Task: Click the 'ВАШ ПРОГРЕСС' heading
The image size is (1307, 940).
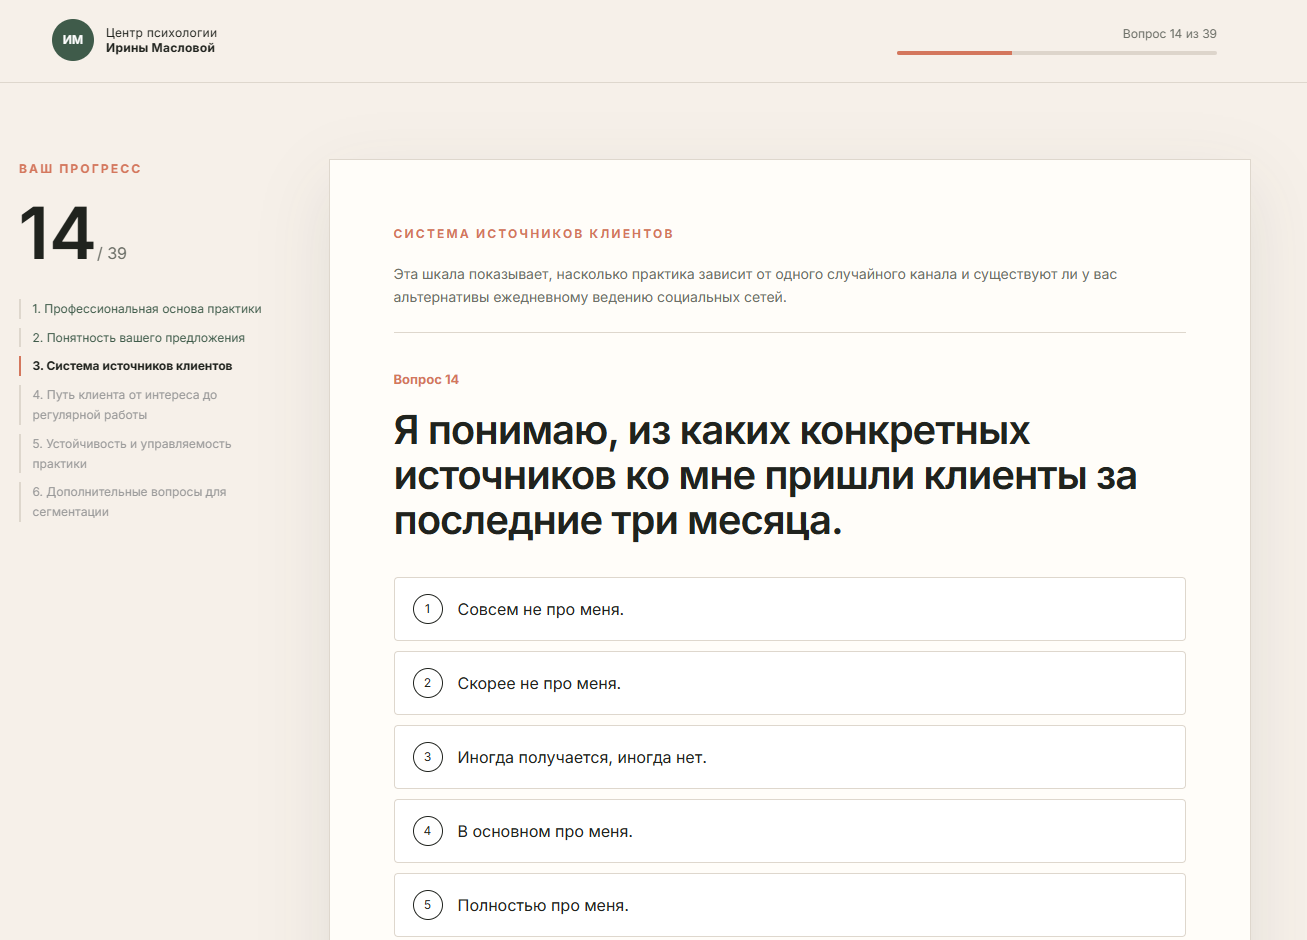Action: click(x=80, y=169)
